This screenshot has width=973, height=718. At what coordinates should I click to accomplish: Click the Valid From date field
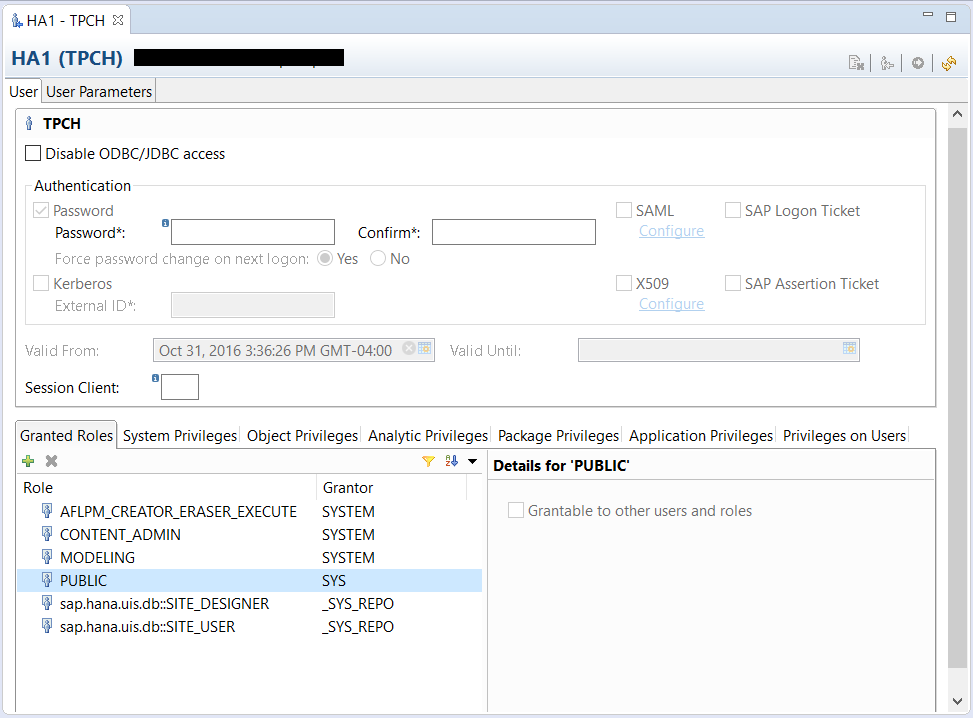click(x=294, y=350)
